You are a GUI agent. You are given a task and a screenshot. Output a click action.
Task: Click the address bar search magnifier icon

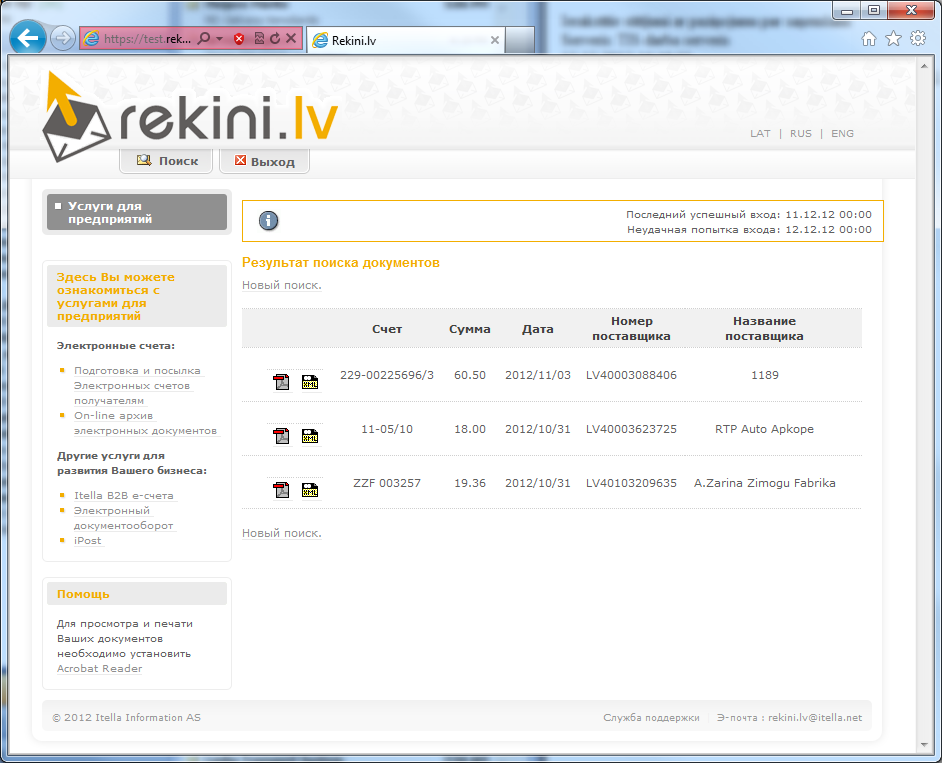pos(204,38)
